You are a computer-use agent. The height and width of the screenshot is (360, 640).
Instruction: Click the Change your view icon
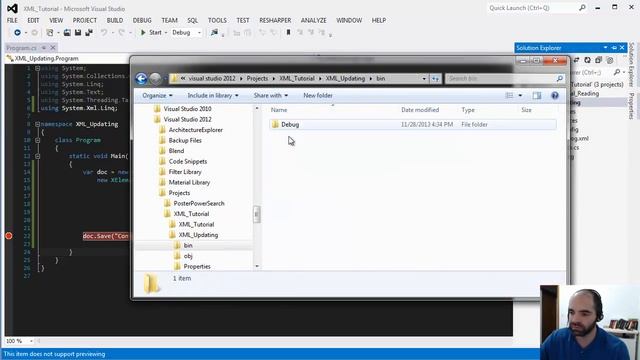[x=509, y=96]
